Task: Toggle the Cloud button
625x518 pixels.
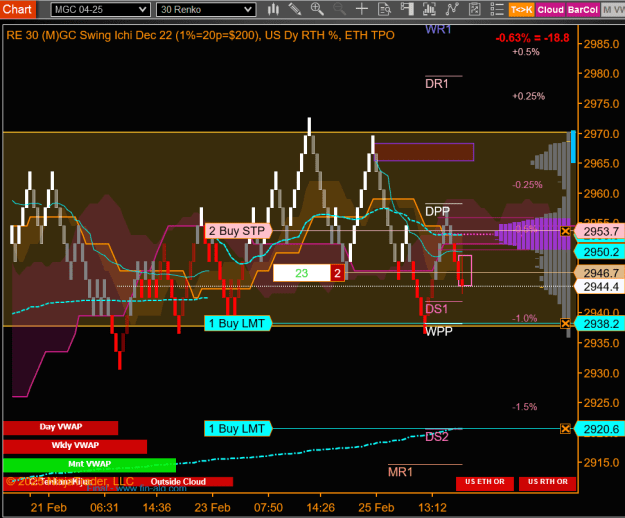Action: pyautogui.click(x=550, y=10)
